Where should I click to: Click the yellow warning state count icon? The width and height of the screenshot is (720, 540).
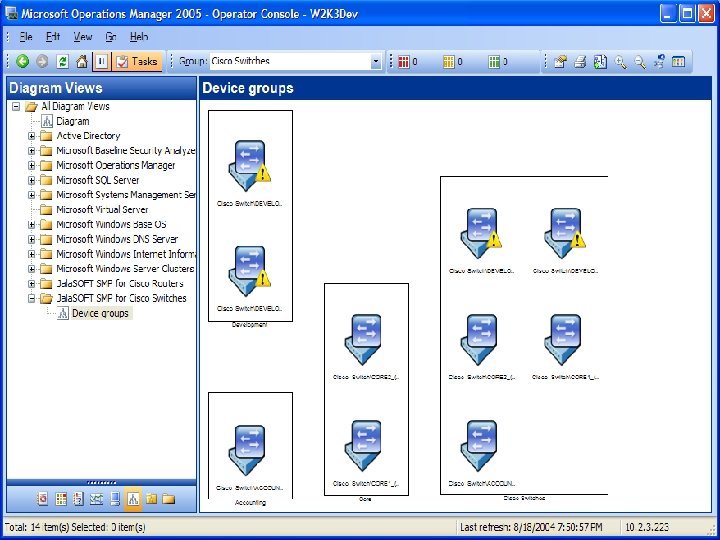click(x=449, y=62)
